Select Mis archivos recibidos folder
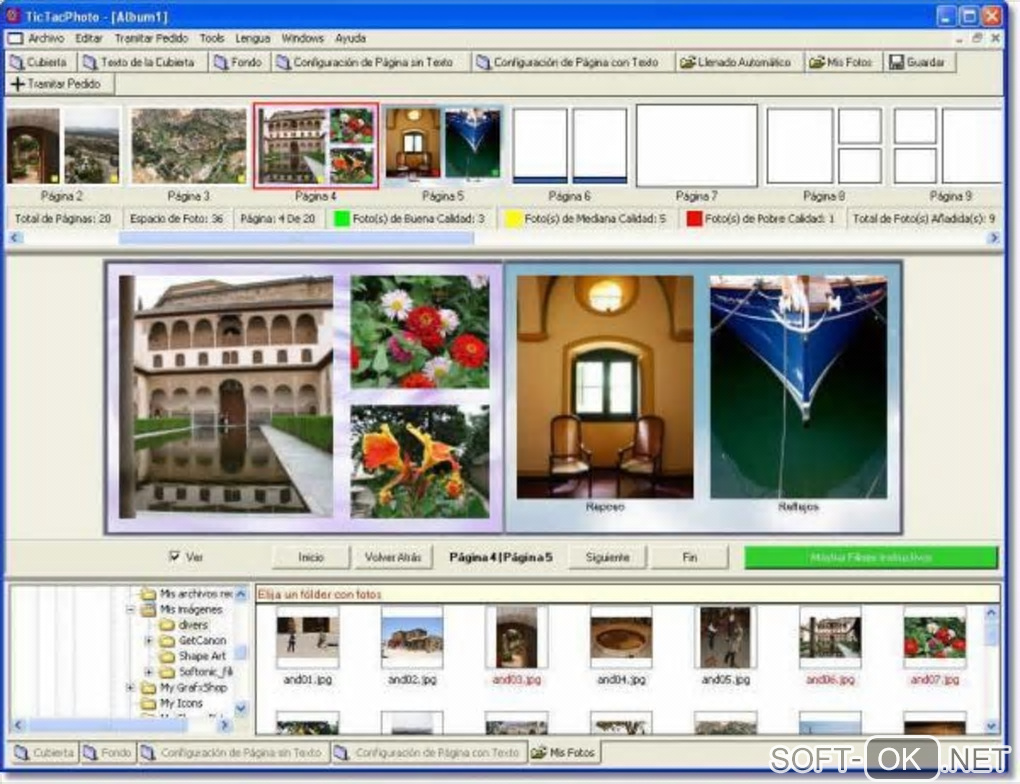The image size is (1020, 784). (x=196, y=594)
